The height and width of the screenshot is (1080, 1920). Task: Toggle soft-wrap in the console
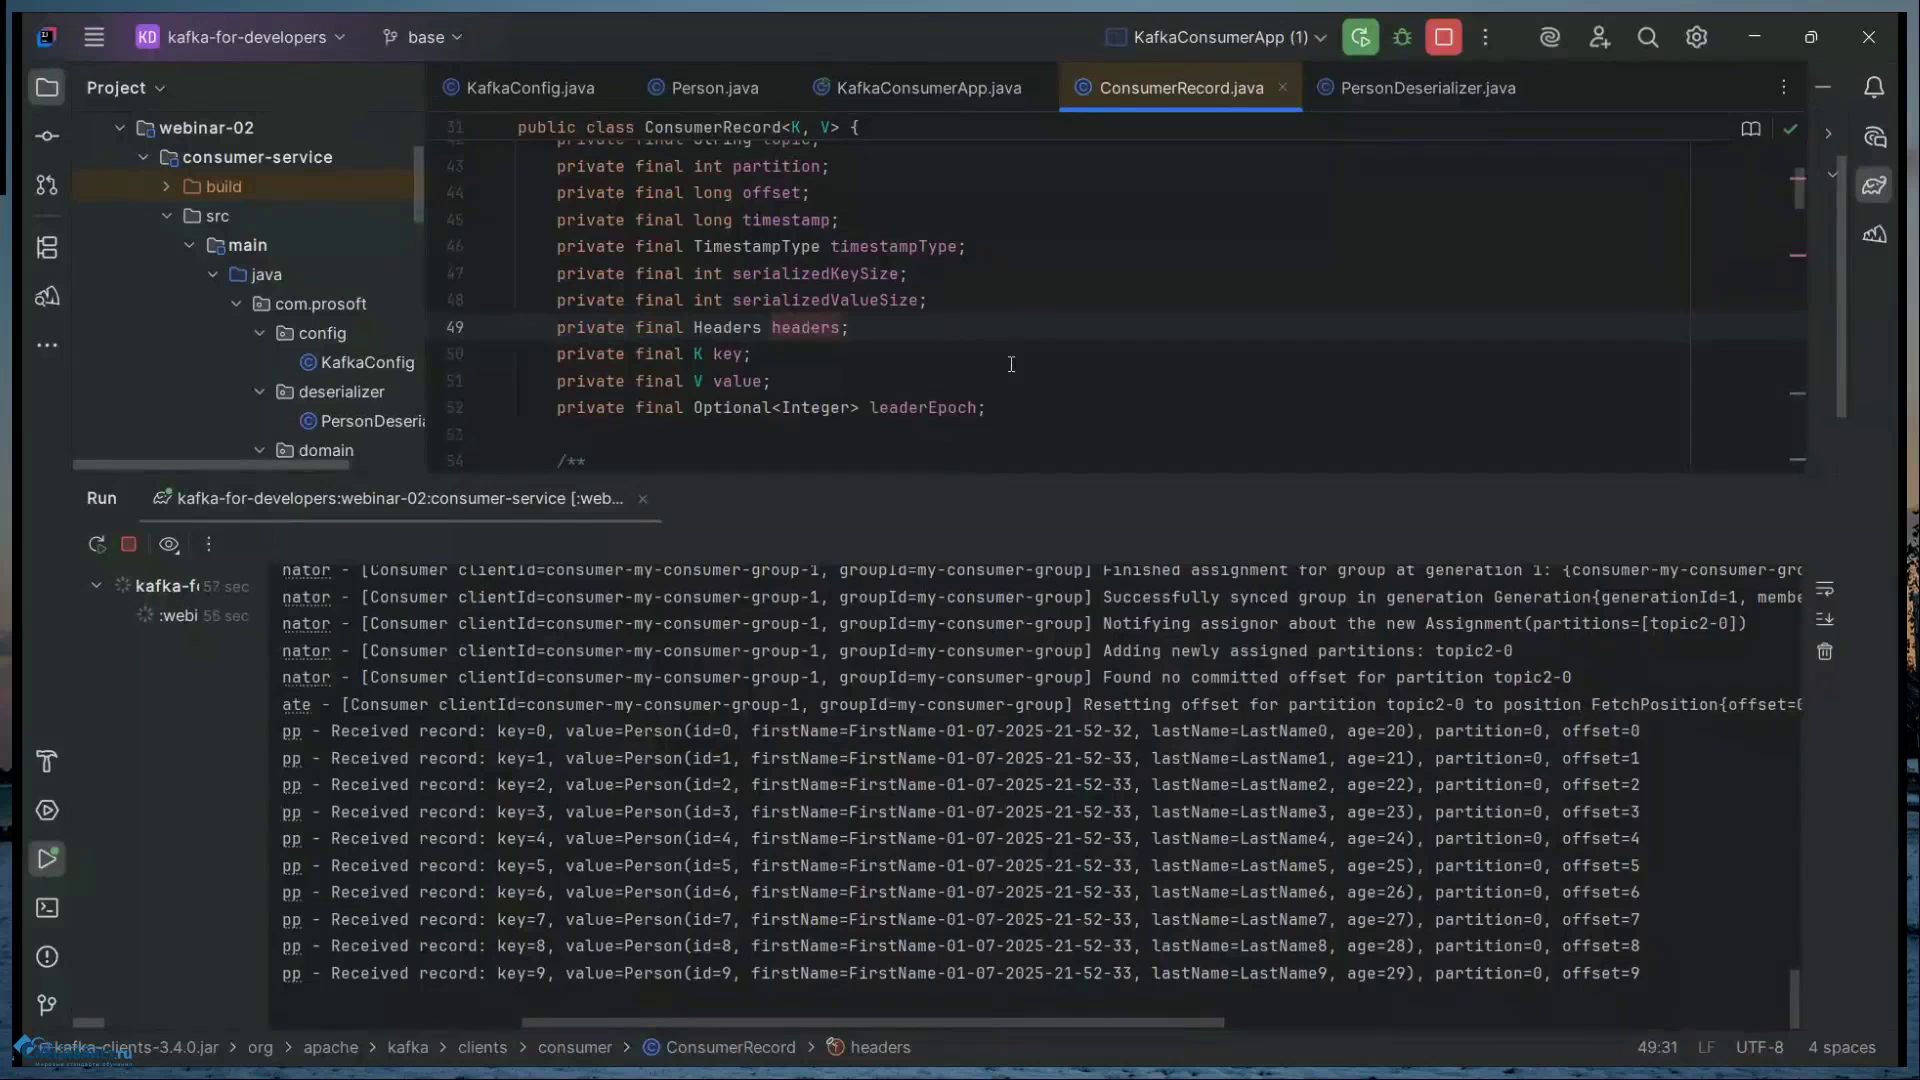click(1825, 589)
